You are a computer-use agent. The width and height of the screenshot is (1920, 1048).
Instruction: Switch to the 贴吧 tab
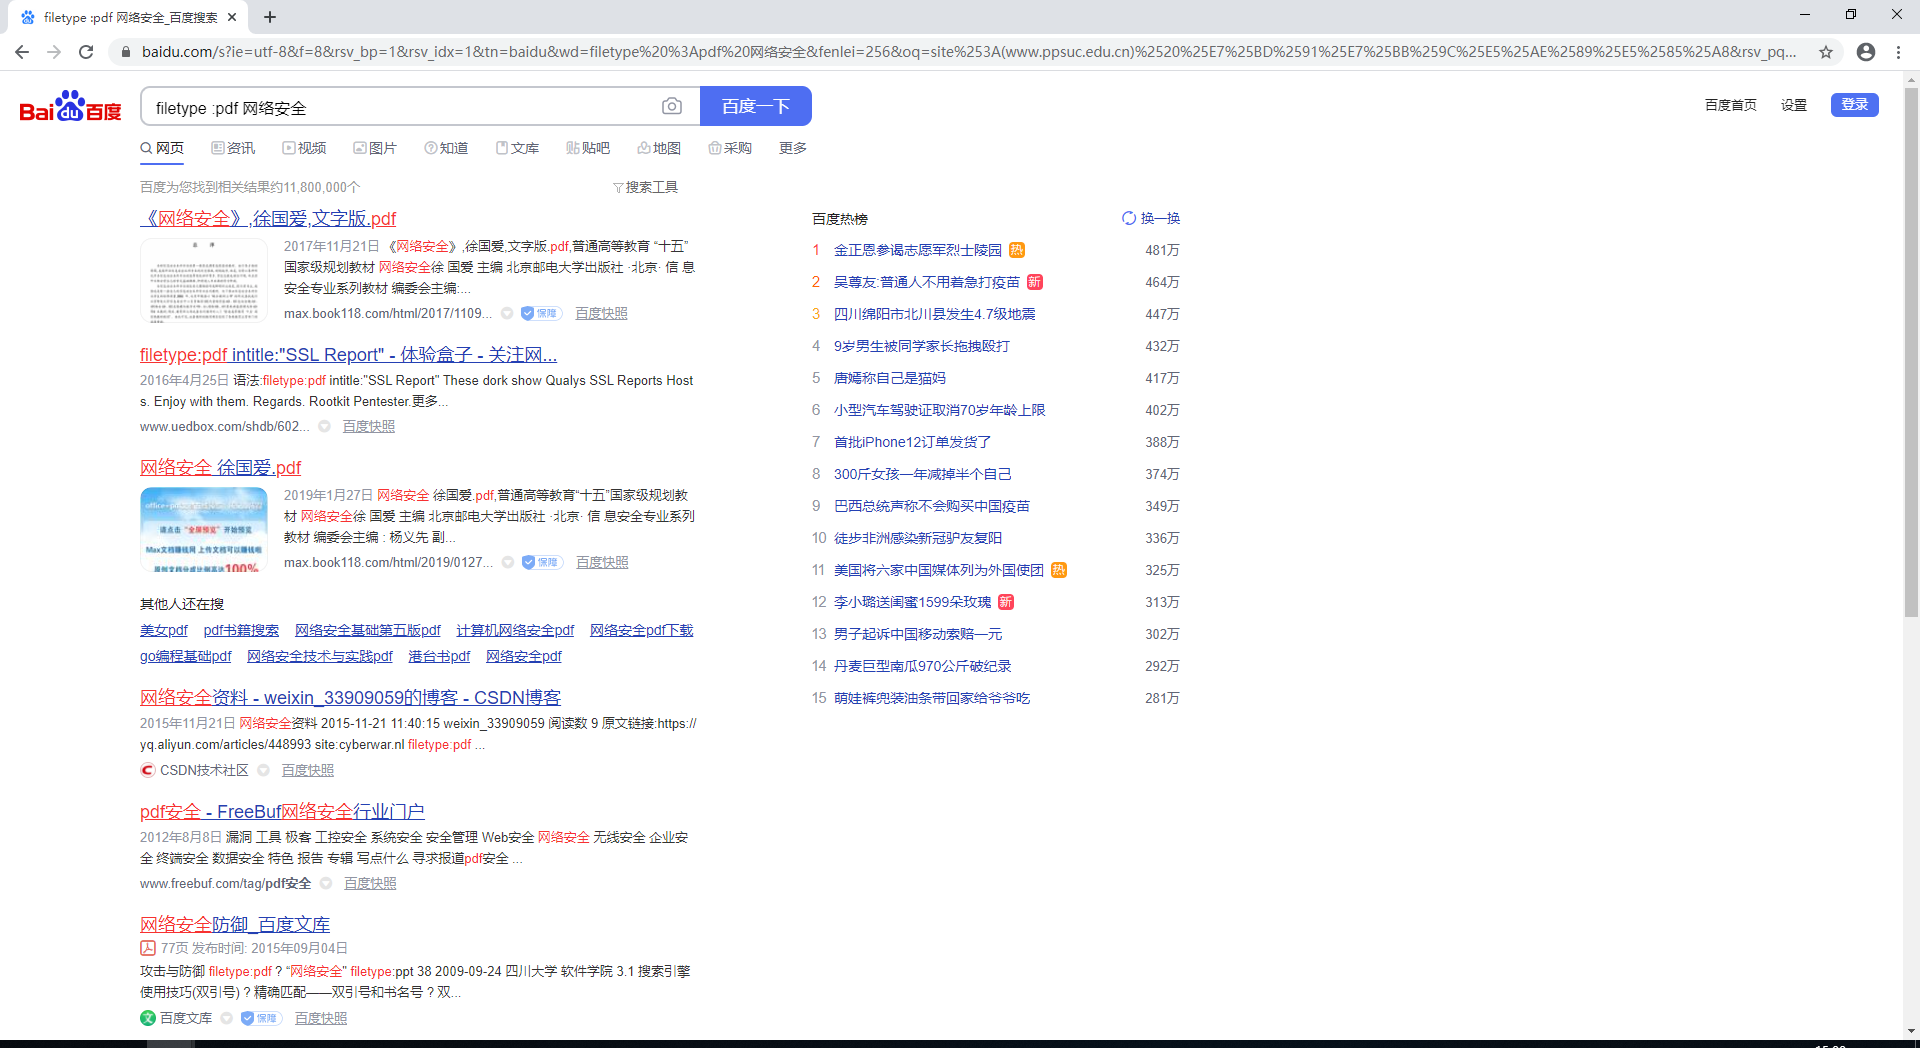(588, 148)
